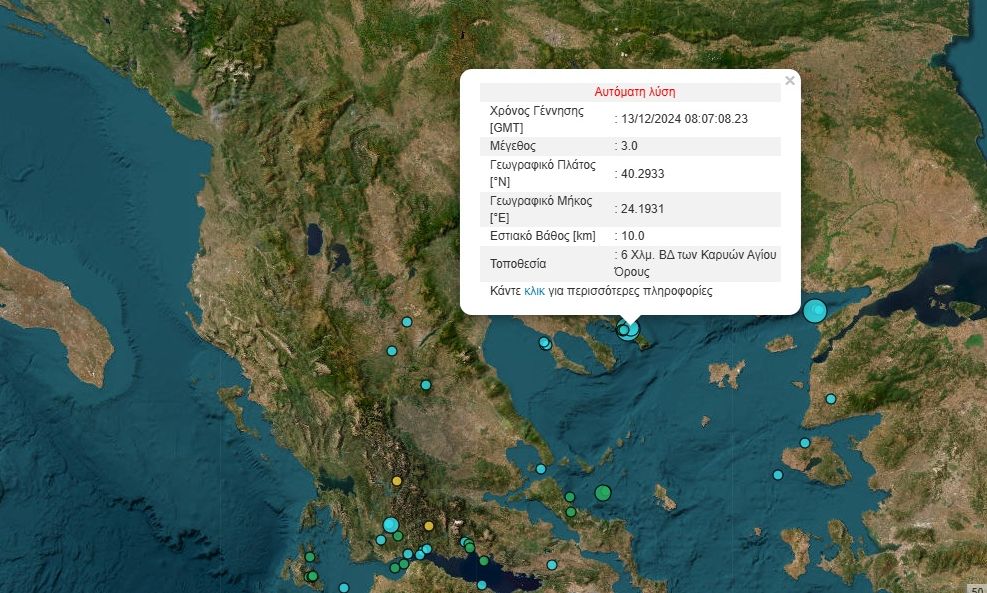Click the cyan marker in the Thessaly plain

425,385
